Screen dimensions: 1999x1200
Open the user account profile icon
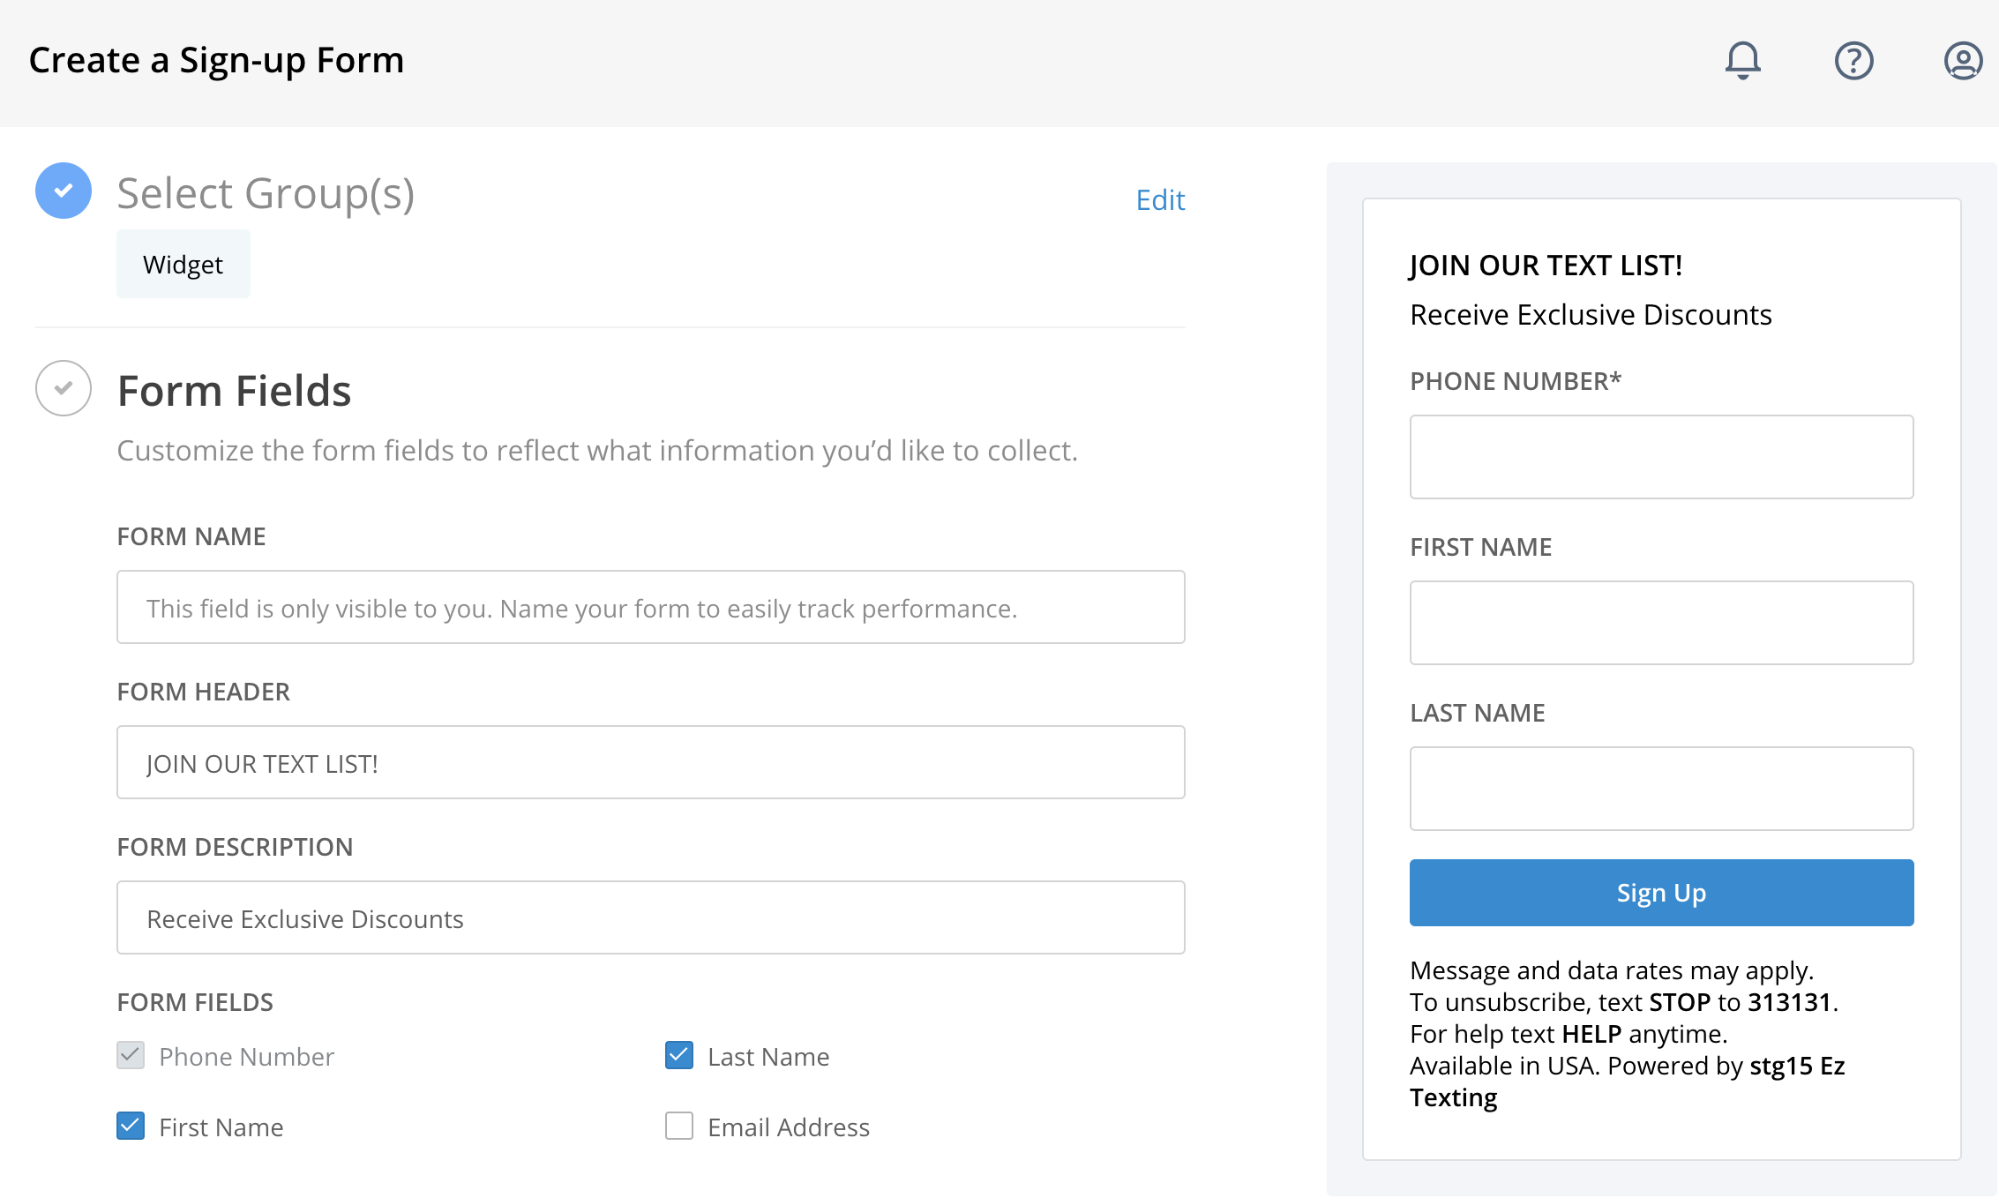coord(1962,60)
